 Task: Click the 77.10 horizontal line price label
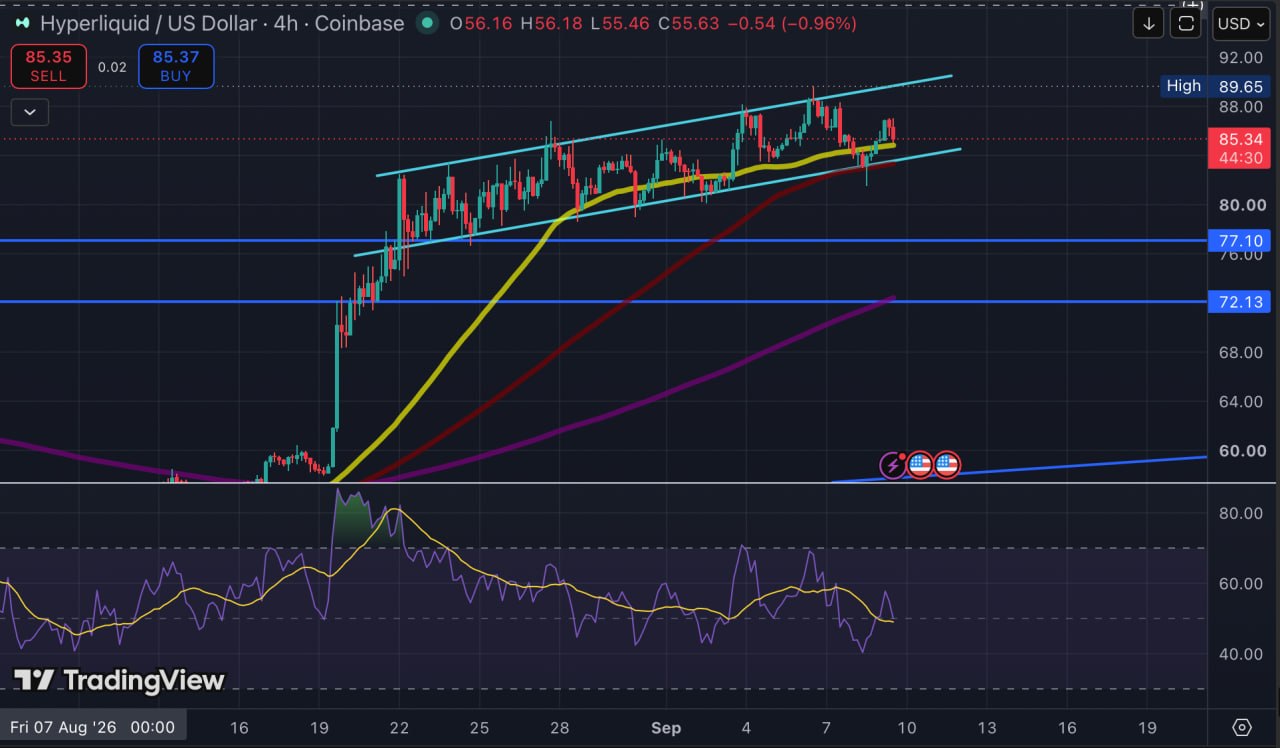(x=1239, y=240)
